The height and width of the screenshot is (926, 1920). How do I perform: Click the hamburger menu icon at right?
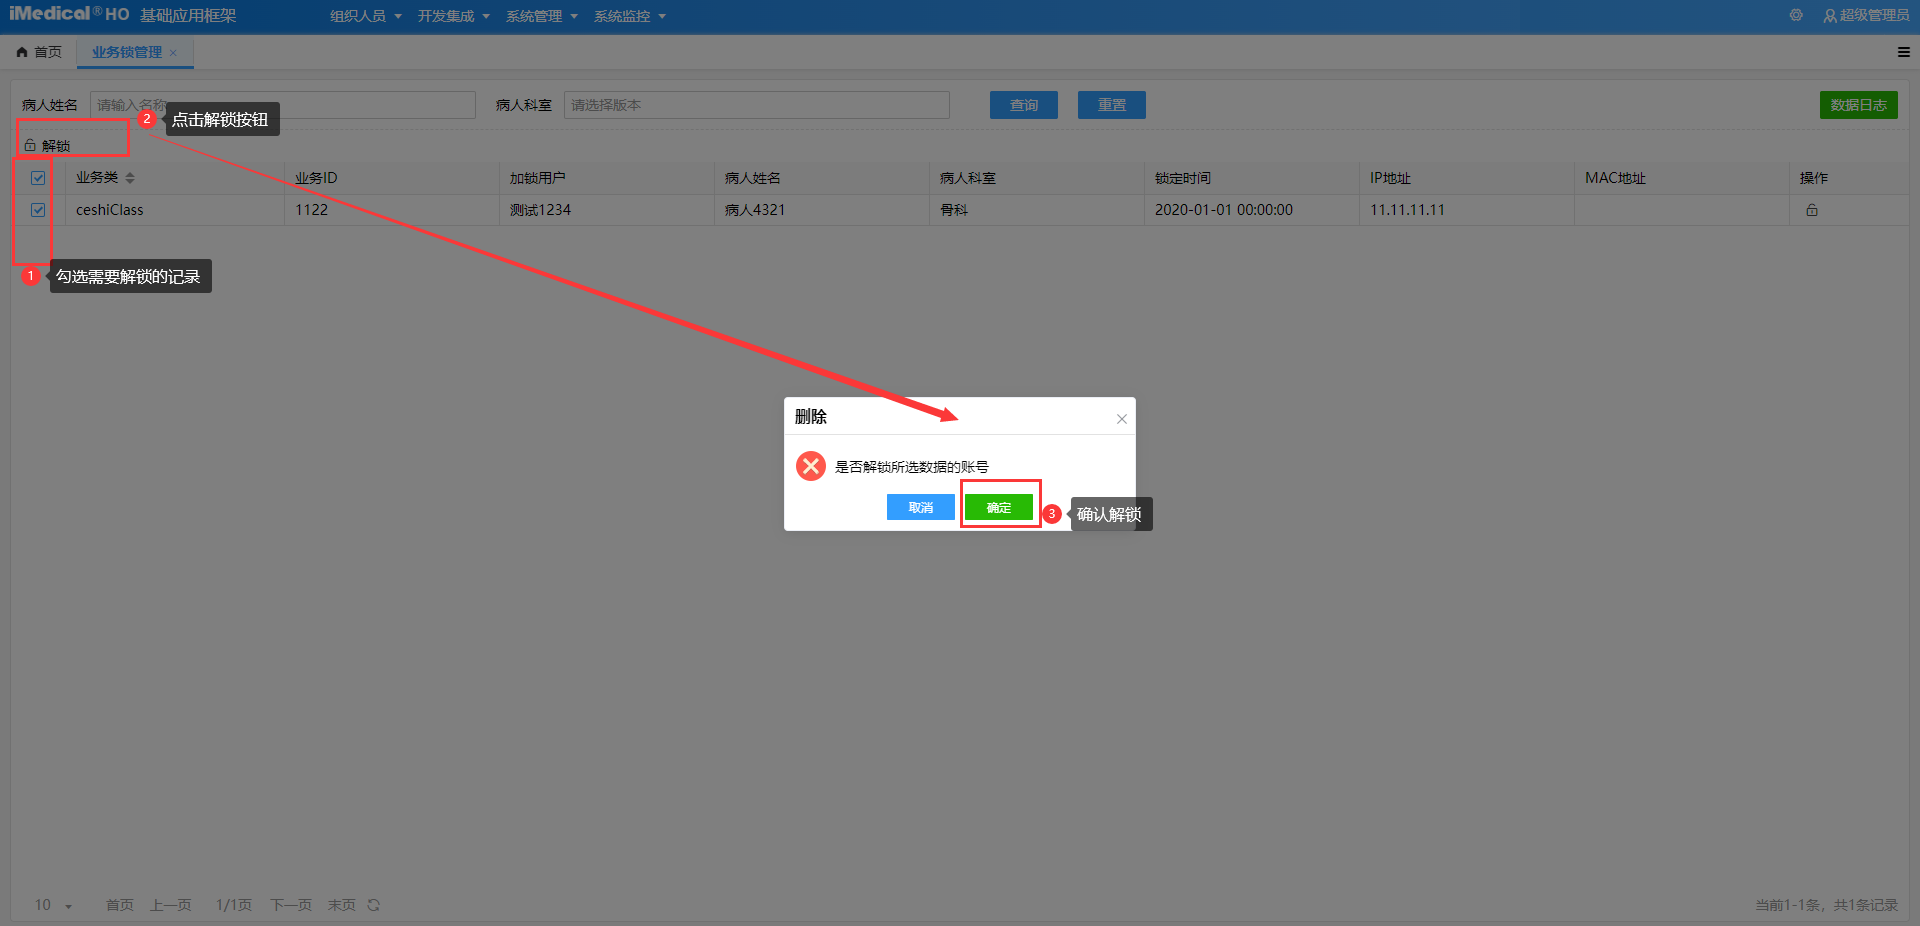point(1903,52)
